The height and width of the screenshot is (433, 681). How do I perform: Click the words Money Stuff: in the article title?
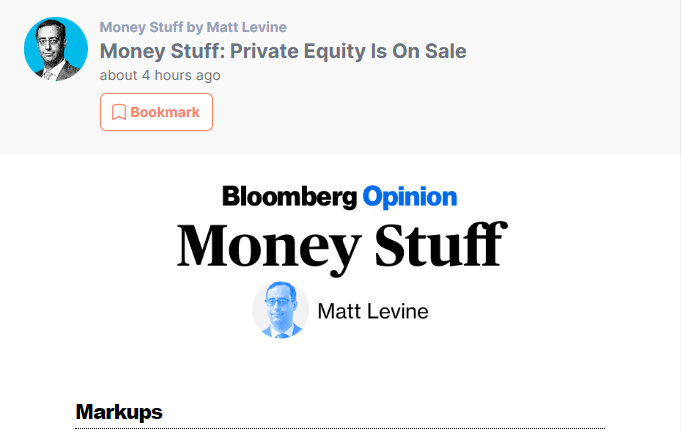coord(163,51)
